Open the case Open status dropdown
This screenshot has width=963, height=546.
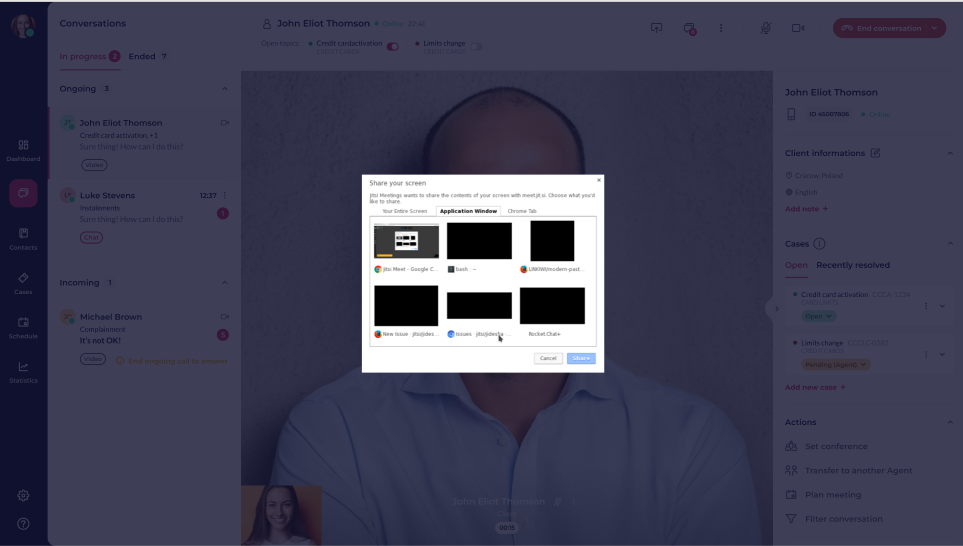point(819,316)
